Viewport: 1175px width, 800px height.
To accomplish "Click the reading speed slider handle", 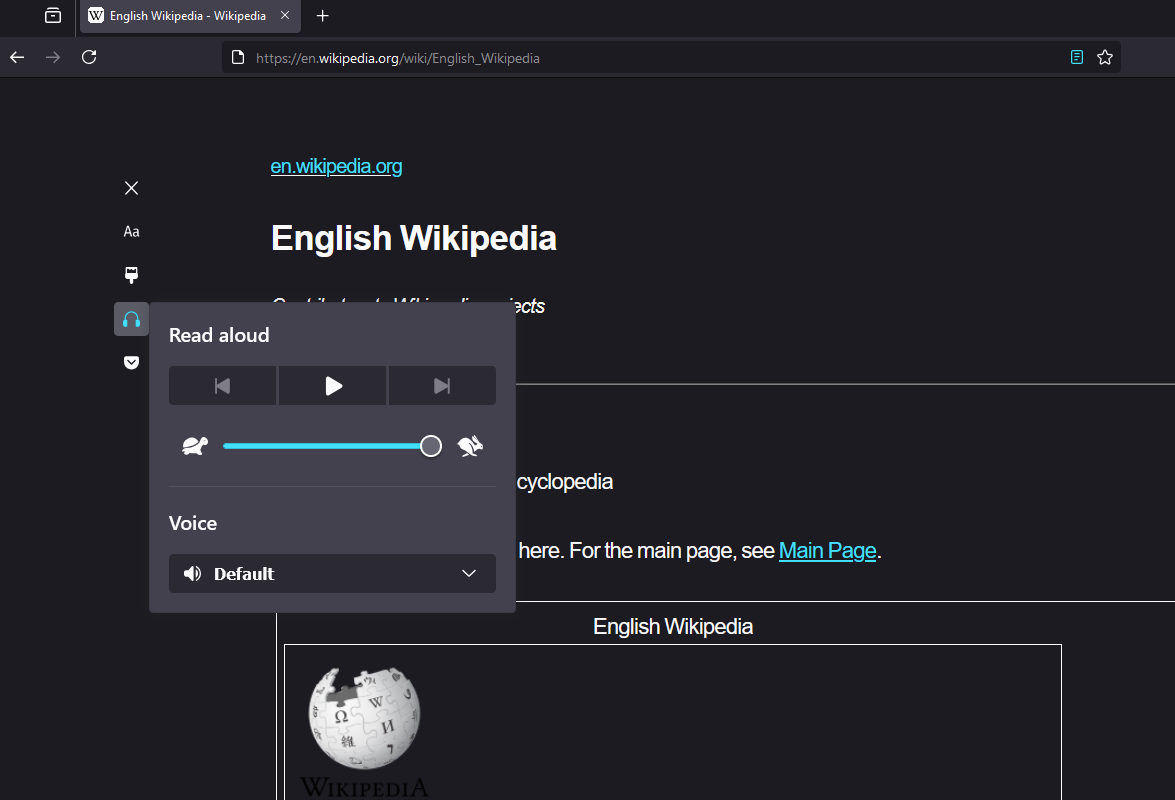I will (x=431, y=446).
